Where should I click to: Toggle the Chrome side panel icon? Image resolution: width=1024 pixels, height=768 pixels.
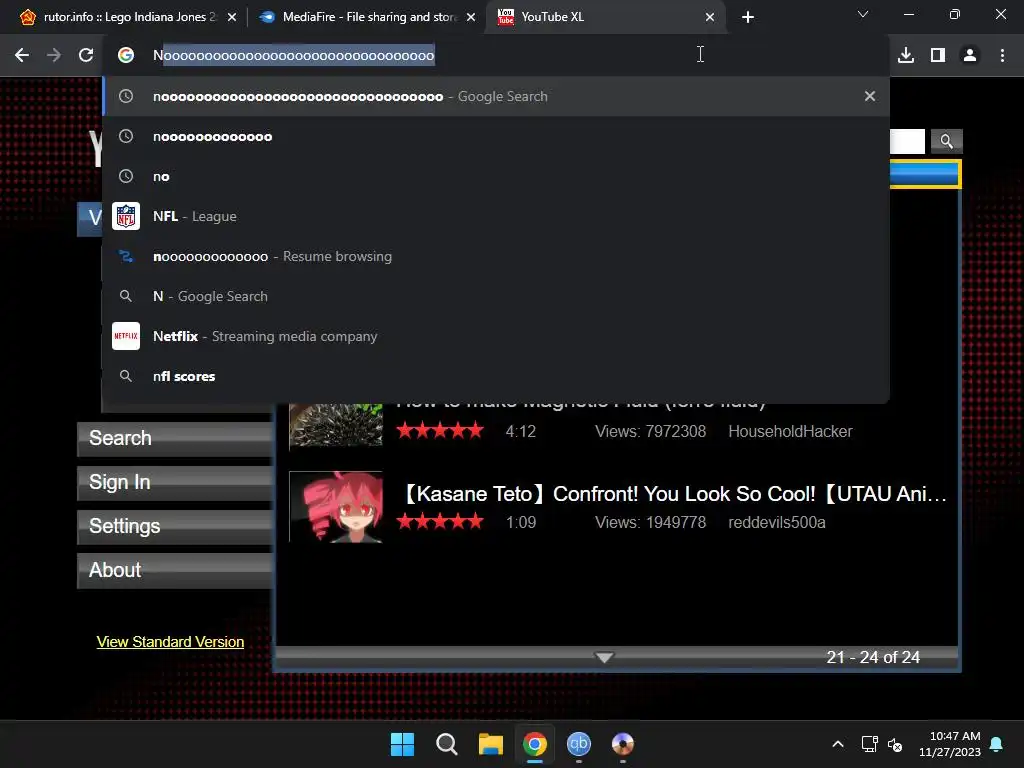tap(938, 55)
